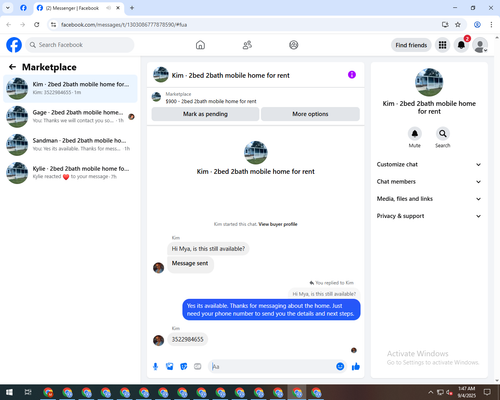Open the Windows notification center icon
The image size is (500, 400).
pos(487,392)
